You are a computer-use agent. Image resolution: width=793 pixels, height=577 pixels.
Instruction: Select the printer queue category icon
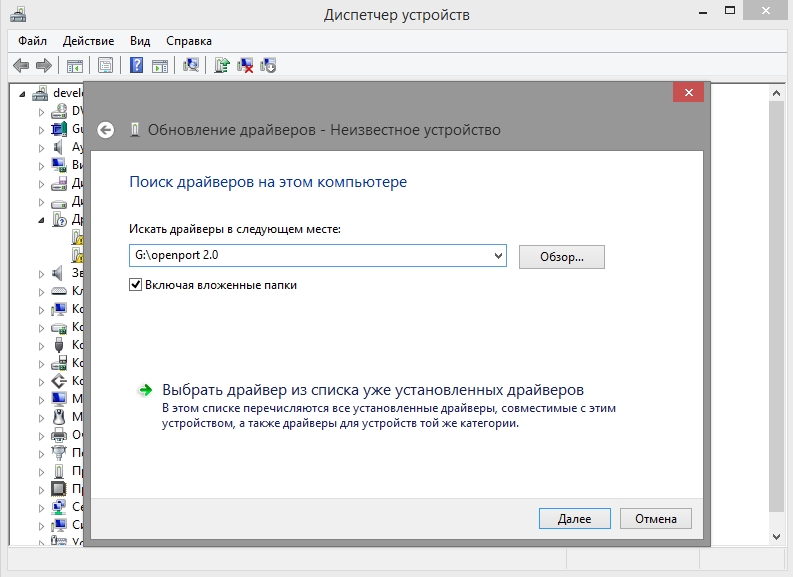point(59,435)
